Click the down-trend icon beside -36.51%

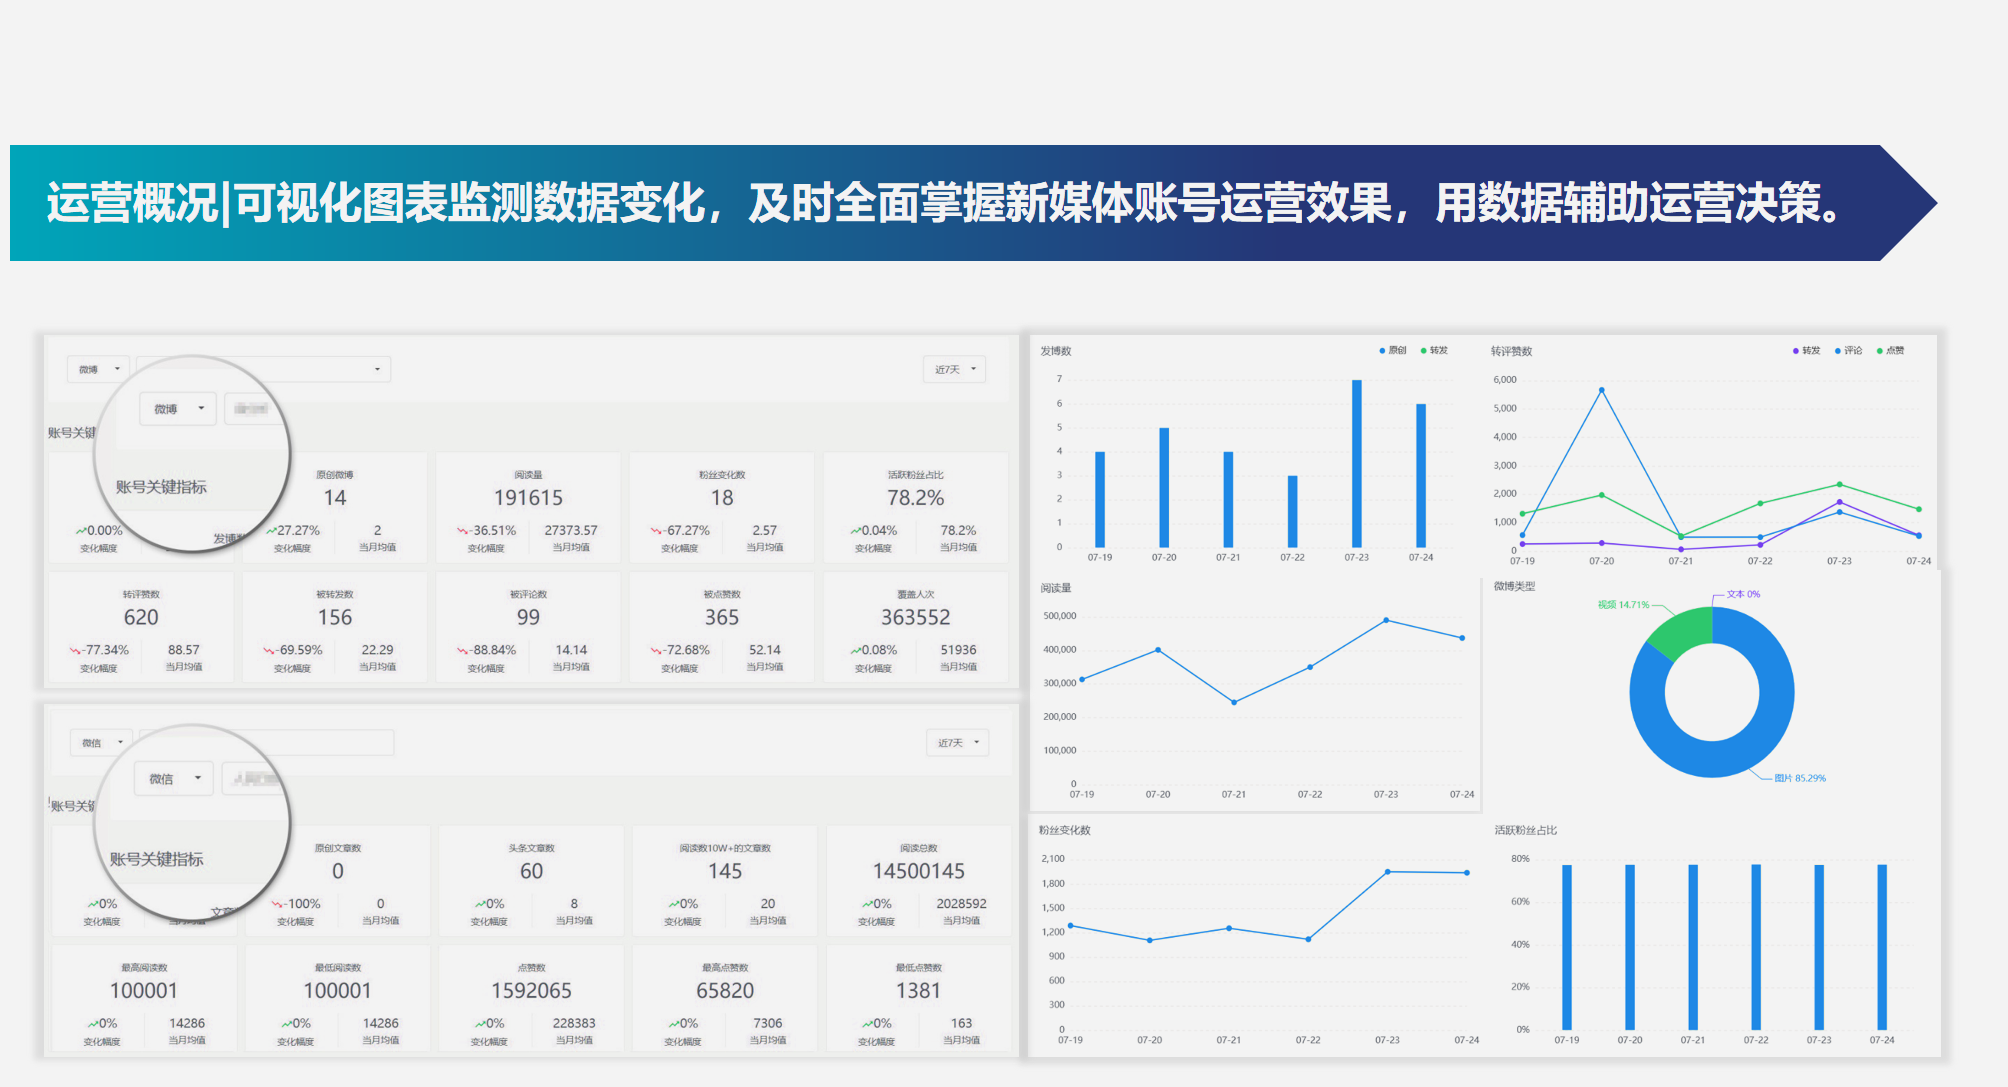463,531
